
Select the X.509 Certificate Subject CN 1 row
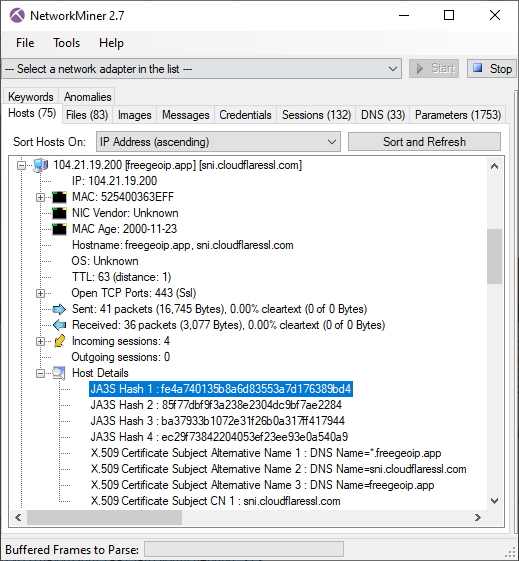click(x=215, y=501)
